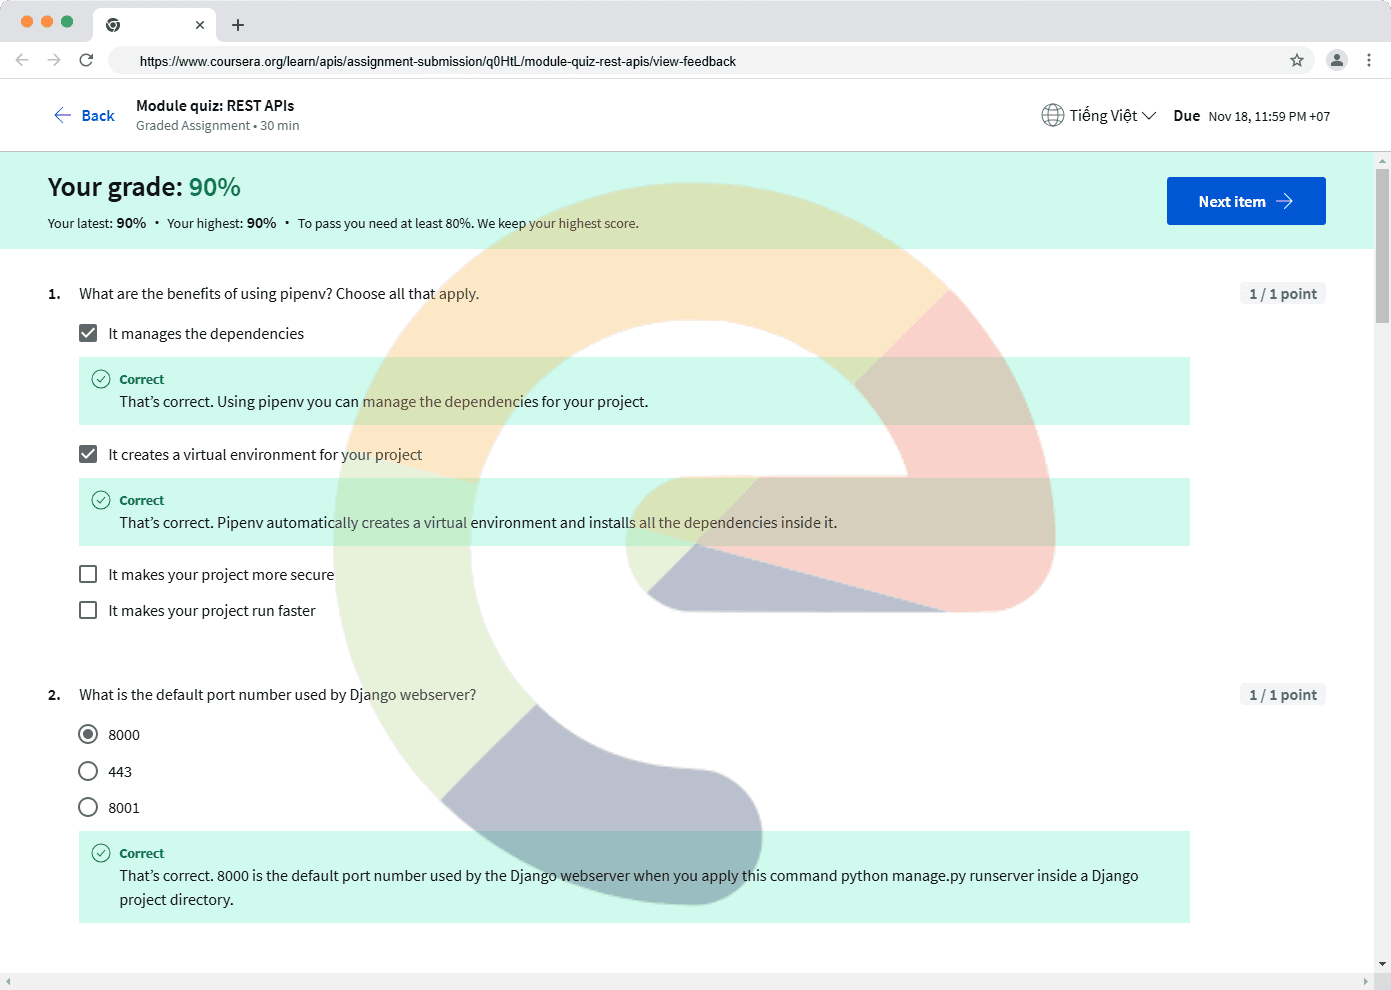The height and width of the screenshot is (990, 1391).
Task: Click the Coursera favicon on the browser tab
Action: pos(113,25)
